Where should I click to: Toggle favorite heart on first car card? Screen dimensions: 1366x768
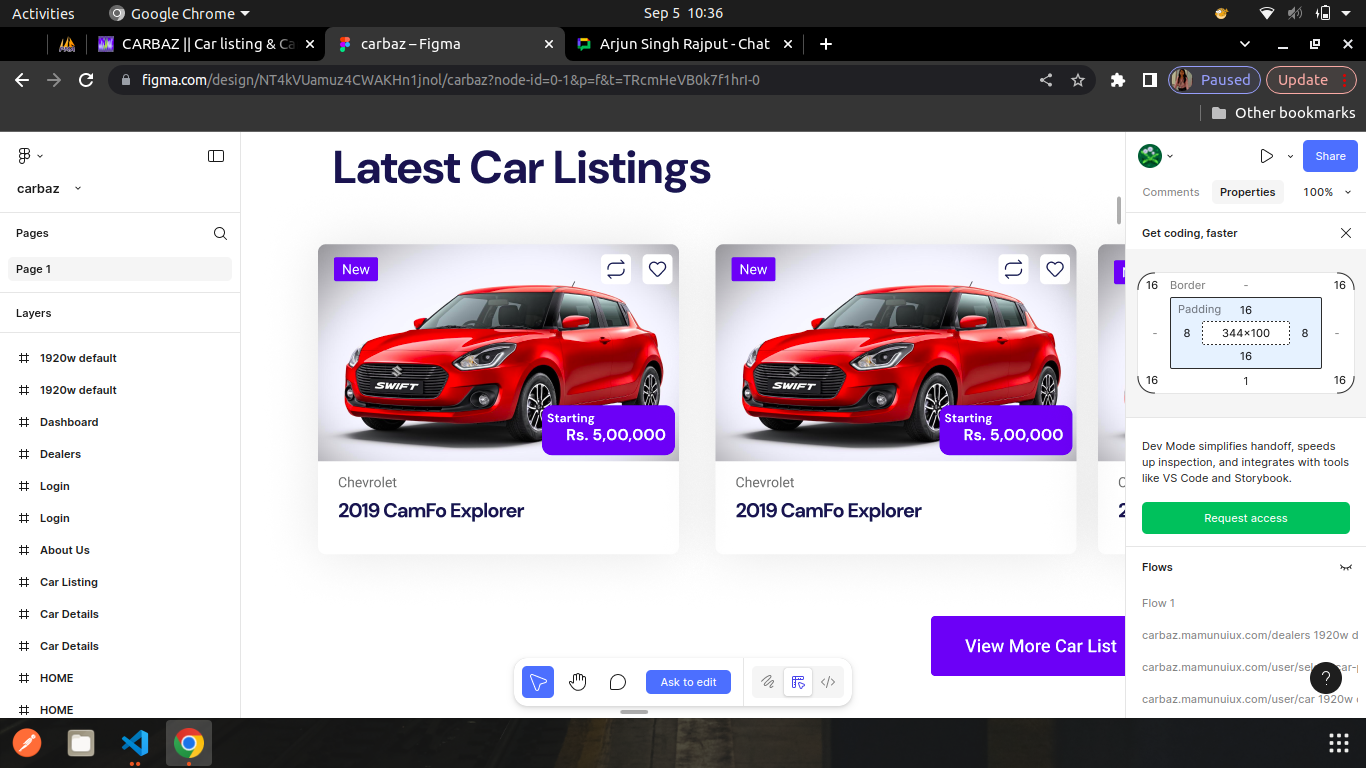[657, 269]
